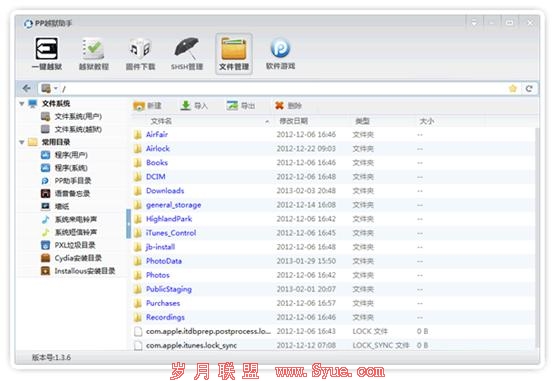Image resolution: width=553 pixels, height=381 pixels.
Task: Select the HighlandPark folder name
Action: (x=169, y=219)
